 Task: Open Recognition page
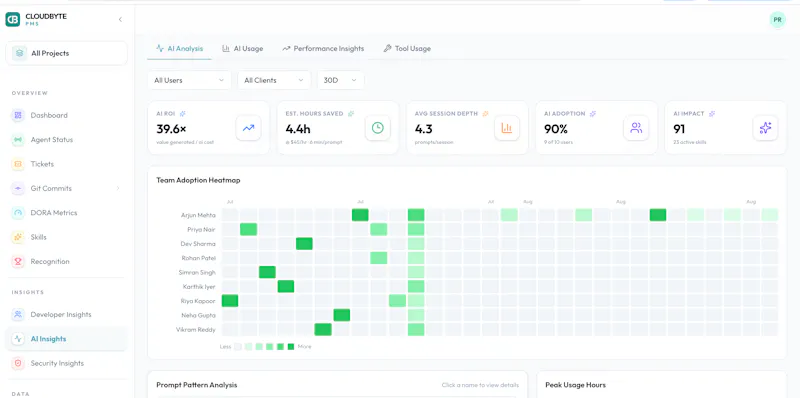[50, 261]
